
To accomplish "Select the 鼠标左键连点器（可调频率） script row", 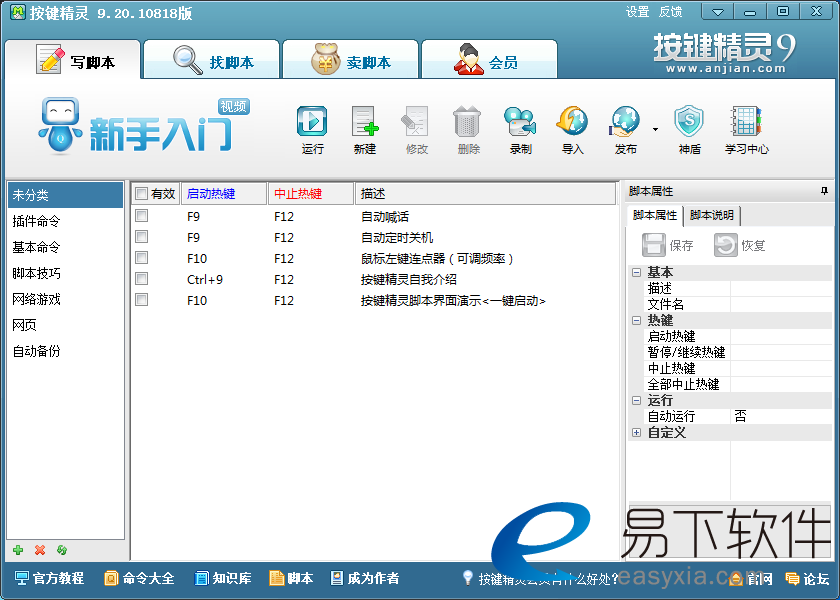I will 375,258.
